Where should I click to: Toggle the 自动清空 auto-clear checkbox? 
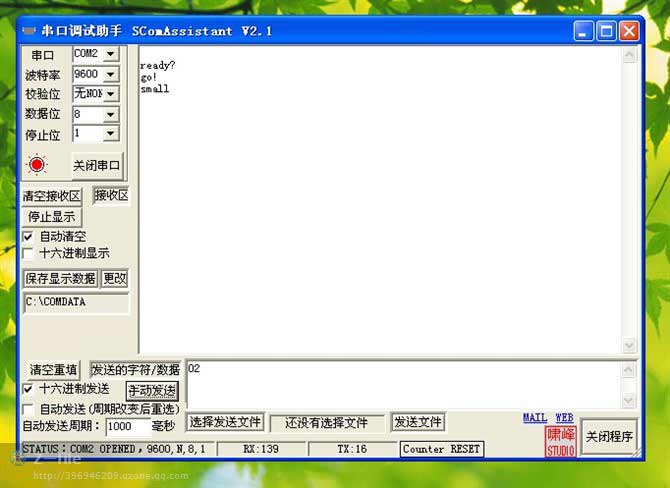click(28, 236)
